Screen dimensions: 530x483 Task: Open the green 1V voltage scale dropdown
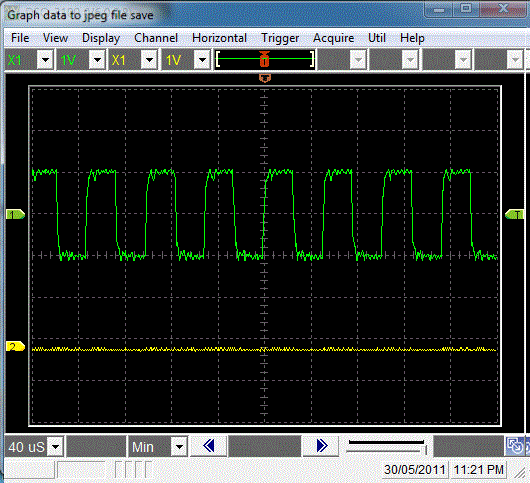tap(97, 60)
